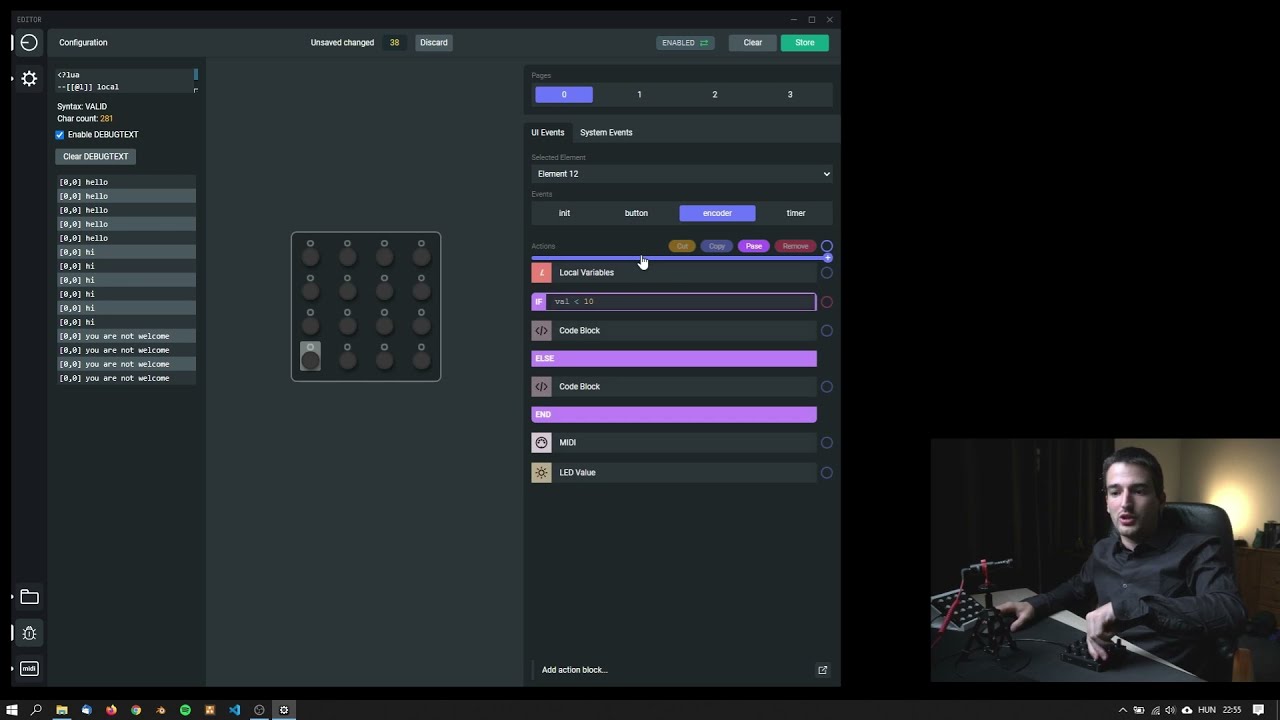The height and width of the screenshot is (720, 1280).
Task: Click the Remove action button
Action: point(795,246)
